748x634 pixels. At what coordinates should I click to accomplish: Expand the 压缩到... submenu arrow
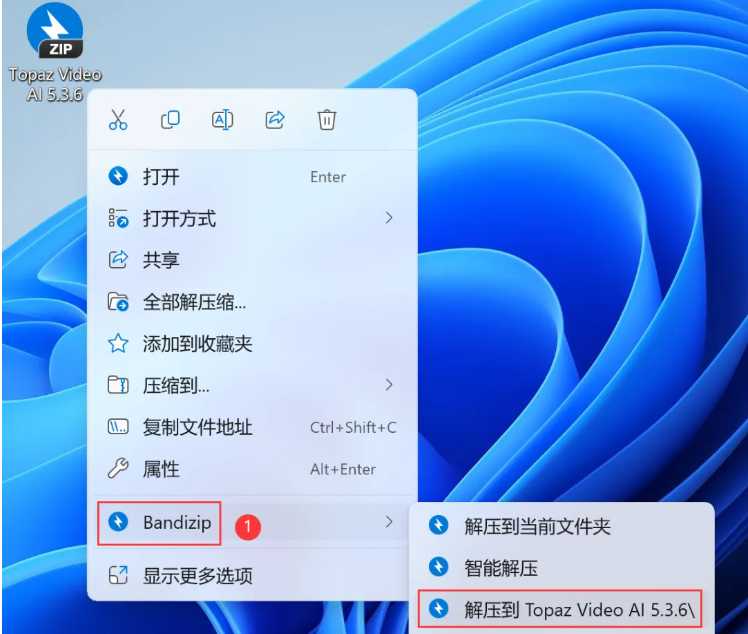click(x=389, y=385)
